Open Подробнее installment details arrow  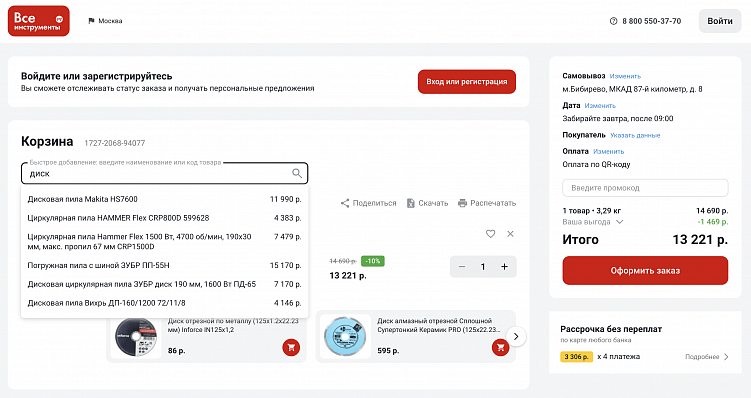[726, 357]
